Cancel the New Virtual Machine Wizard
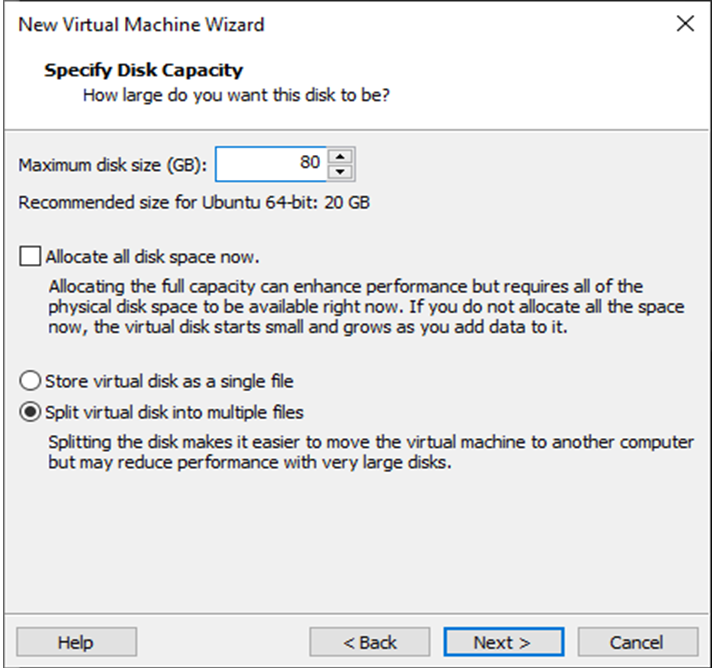This screenshot has height=668, width=713. (x=637, y=642)
